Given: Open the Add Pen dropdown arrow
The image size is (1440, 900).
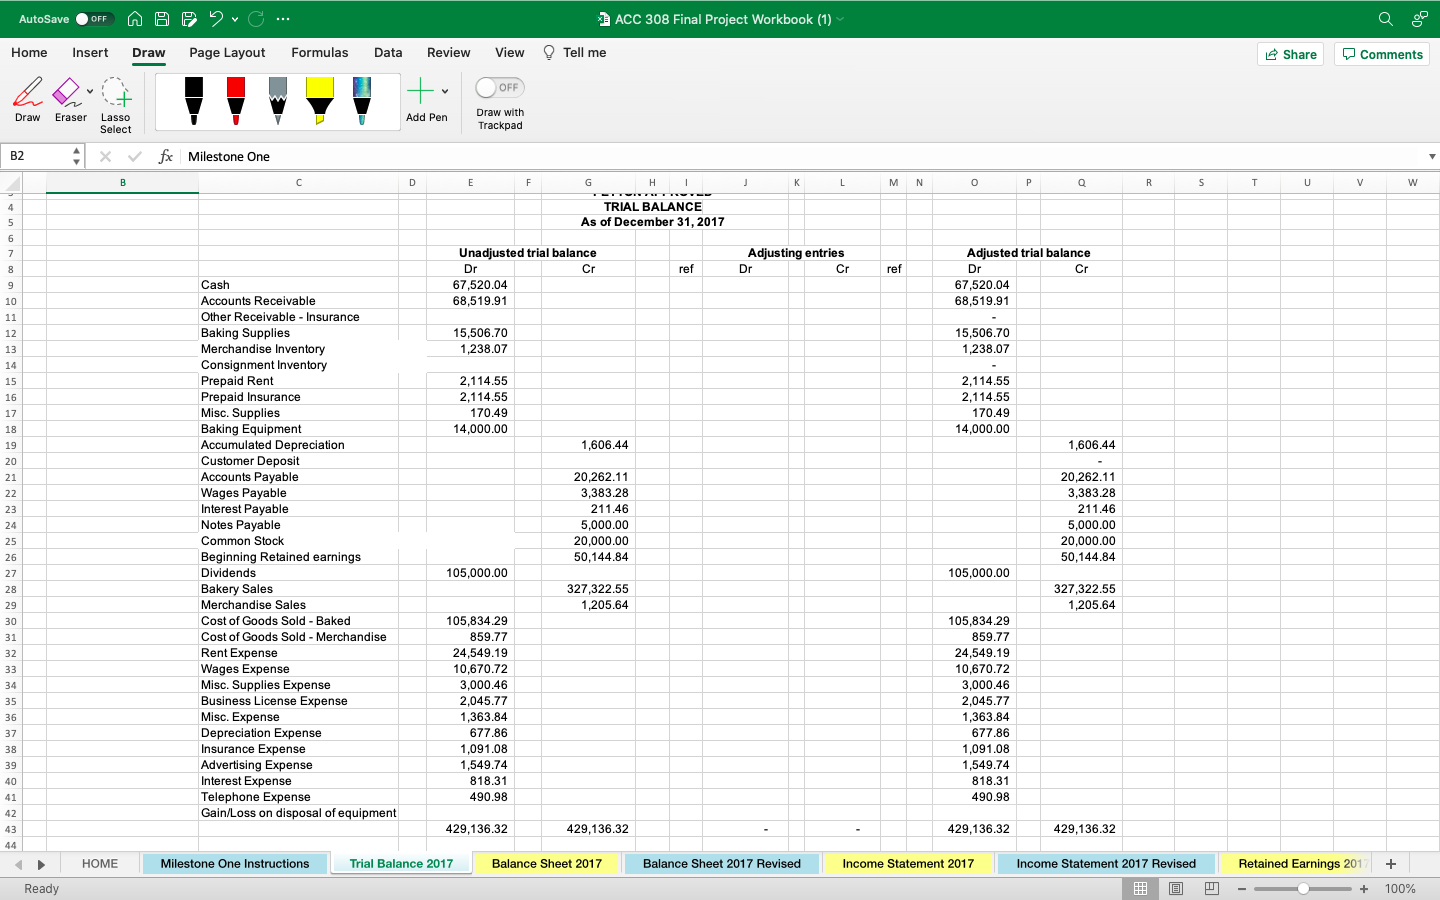Looking at the screenshot, I should pos(444,90).
